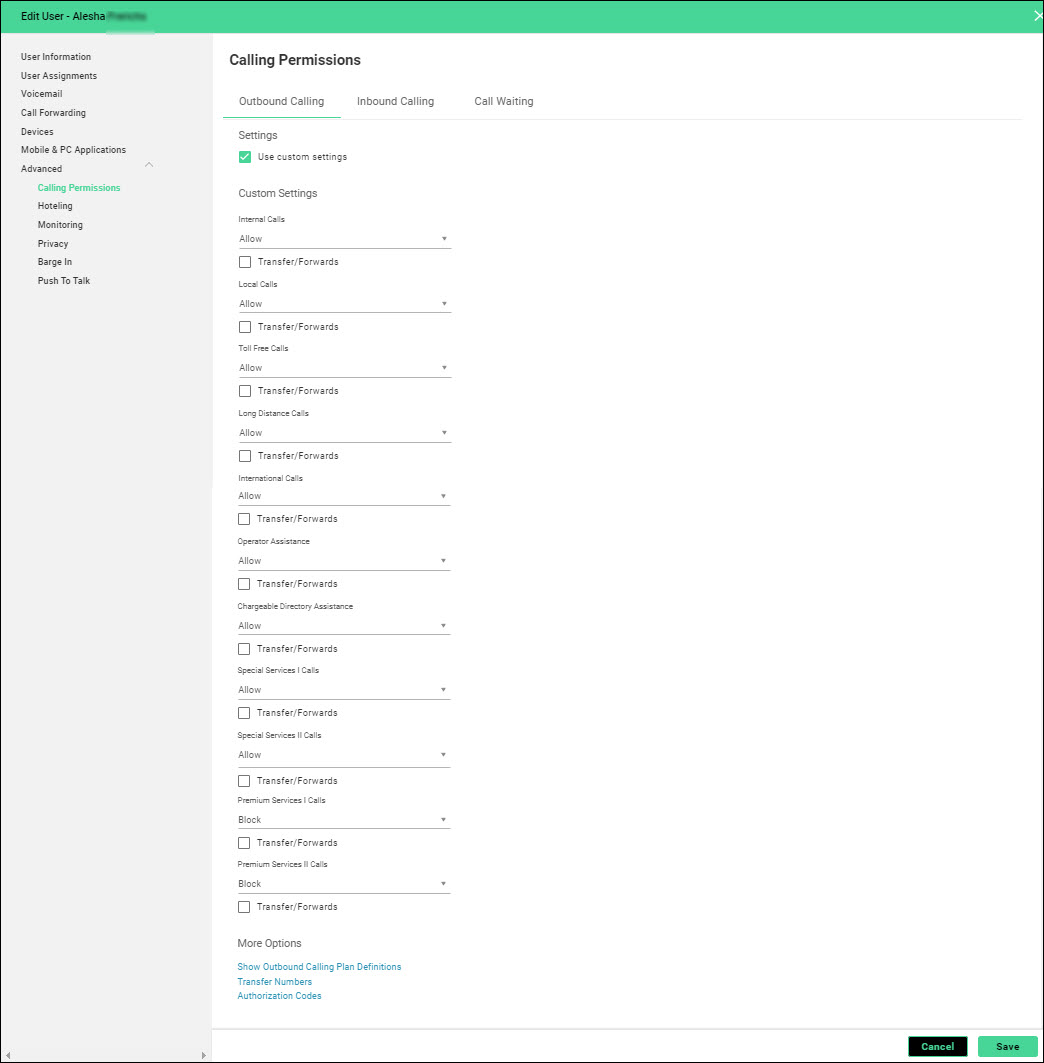Open Voicemail in the sidebar

pyautogui.click(x=41, y=94)
